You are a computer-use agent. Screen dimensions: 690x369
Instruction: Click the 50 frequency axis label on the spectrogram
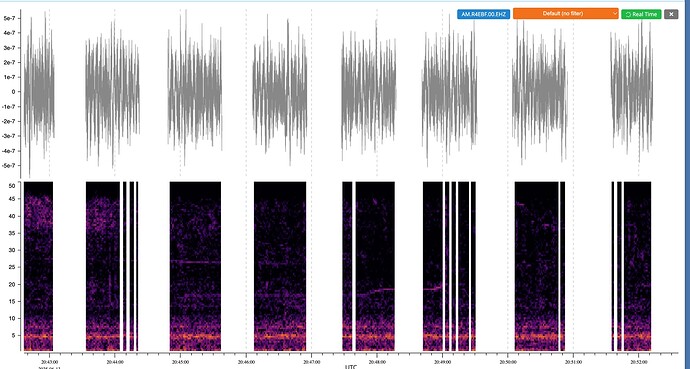point(12,186)
